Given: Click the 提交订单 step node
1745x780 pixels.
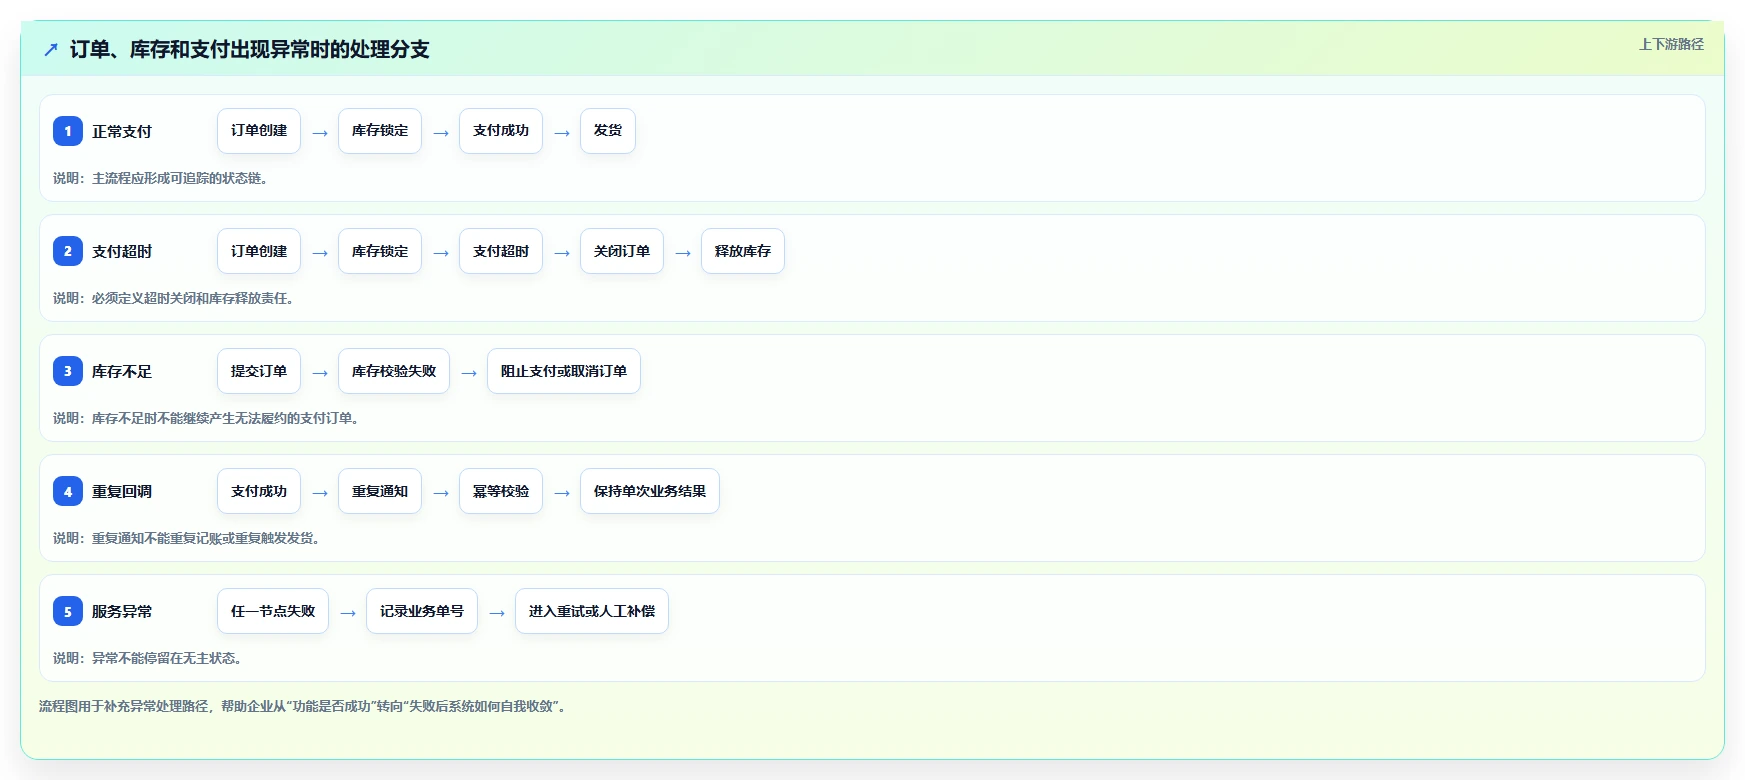Looking at the screenshot, I should [259, 371].
